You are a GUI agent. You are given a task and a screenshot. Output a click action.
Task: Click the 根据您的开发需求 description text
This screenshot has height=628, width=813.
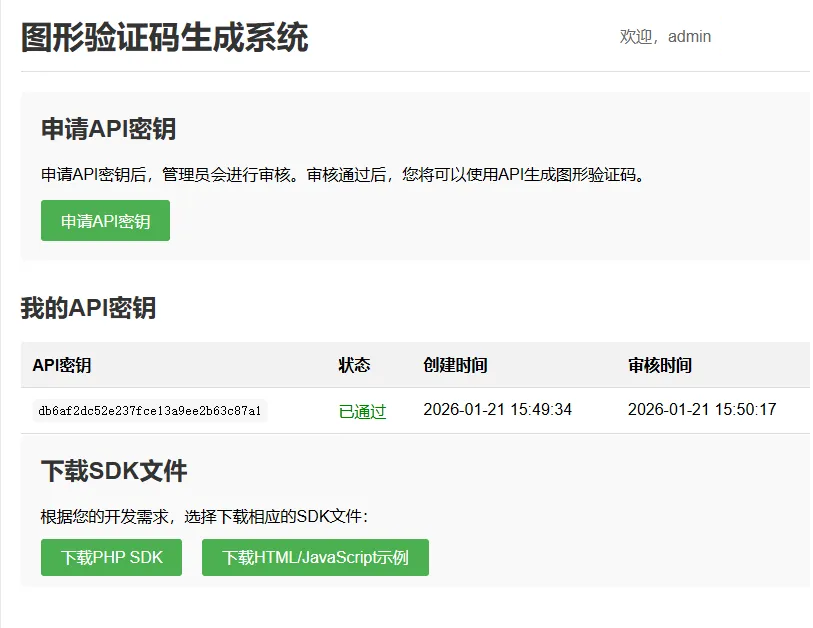[204, 517]
